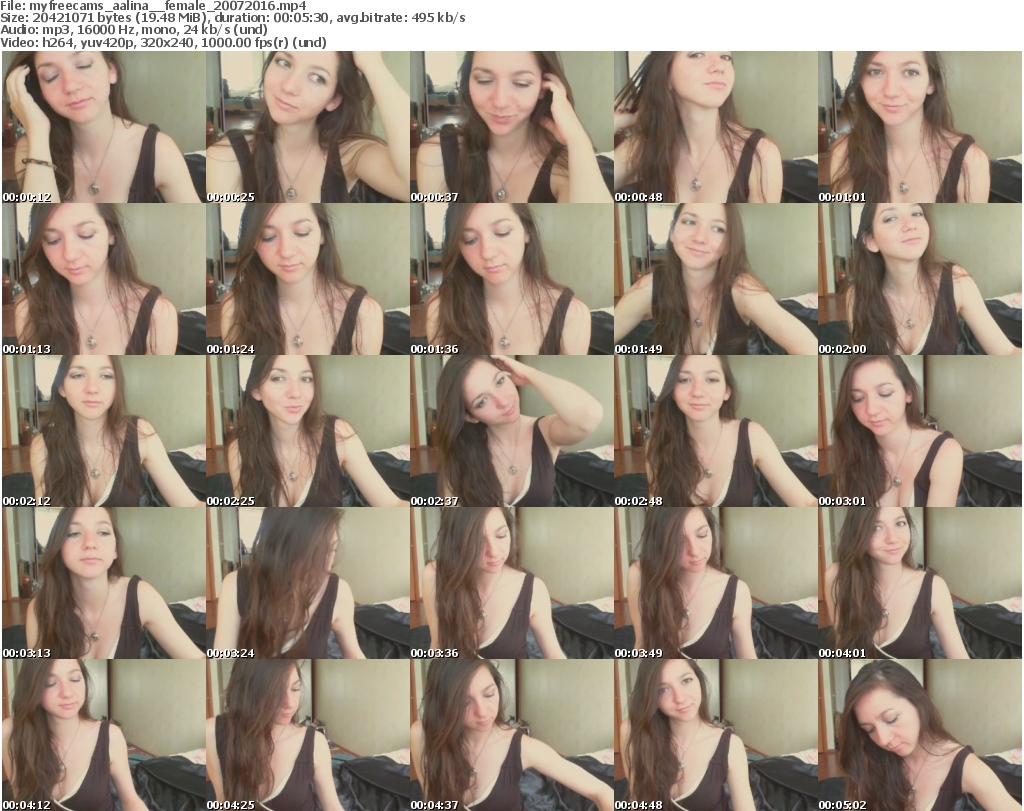Click the frame stamped 00:01:01
The image size is (1024, 811).
[x=920, y=127]
